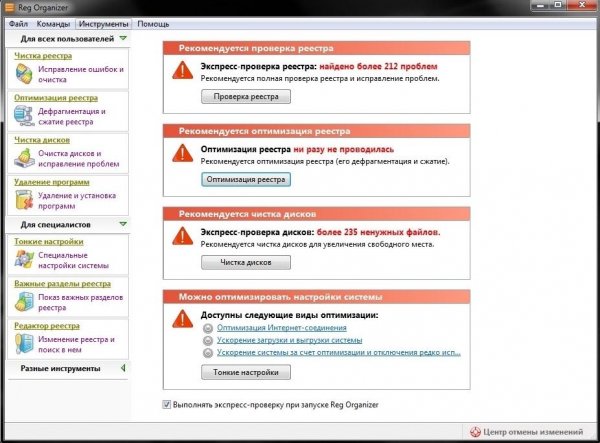Screen dimensions: 600x443
Task: Open the Ускорение загрузки и выгрузки системы link
Action: (289, 340)
